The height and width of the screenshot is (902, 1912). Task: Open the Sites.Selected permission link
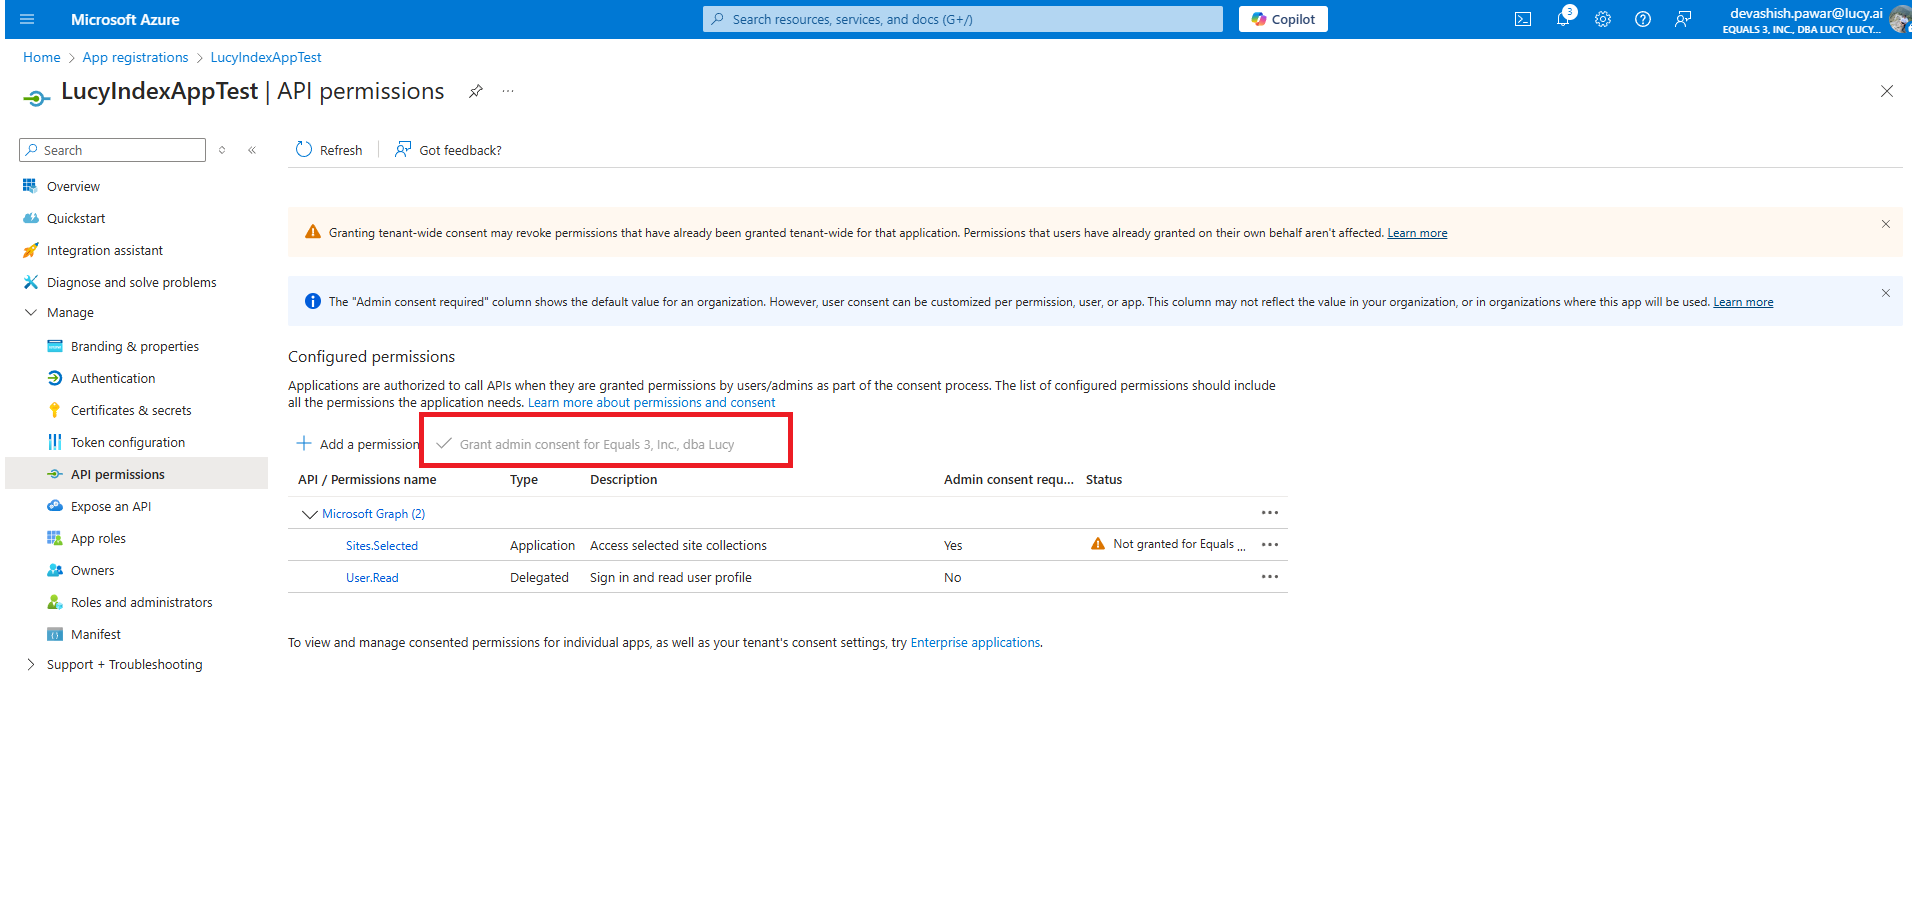pos(381,546)
